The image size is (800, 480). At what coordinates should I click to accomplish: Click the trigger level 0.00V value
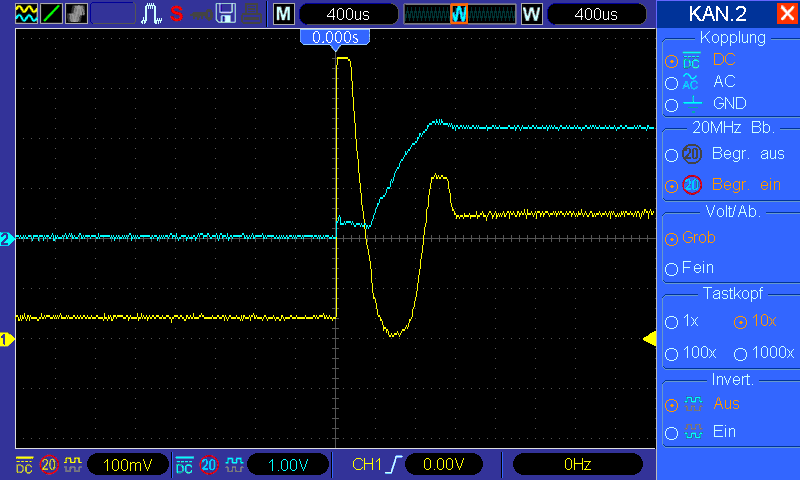click(443, 464)
